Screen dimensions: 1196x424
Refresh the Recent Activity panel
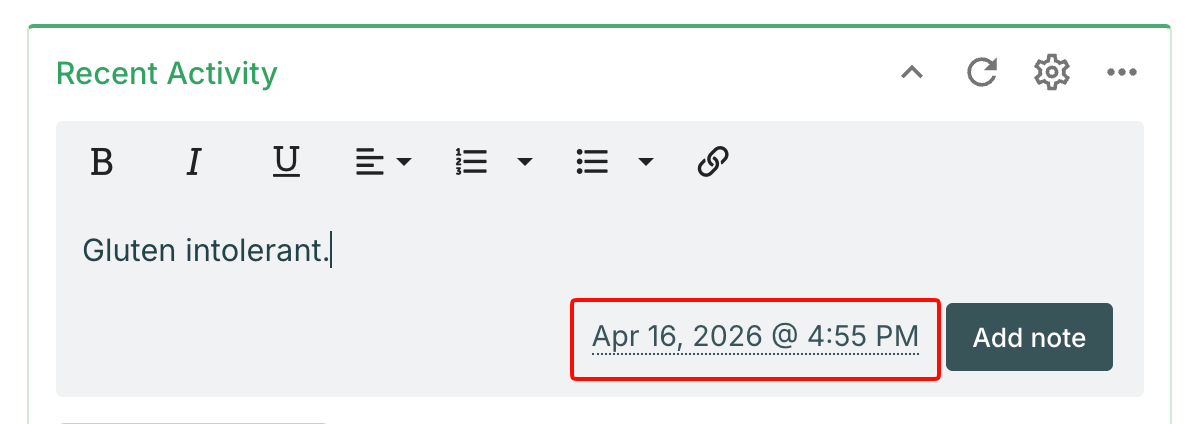(x=982, y=72)
